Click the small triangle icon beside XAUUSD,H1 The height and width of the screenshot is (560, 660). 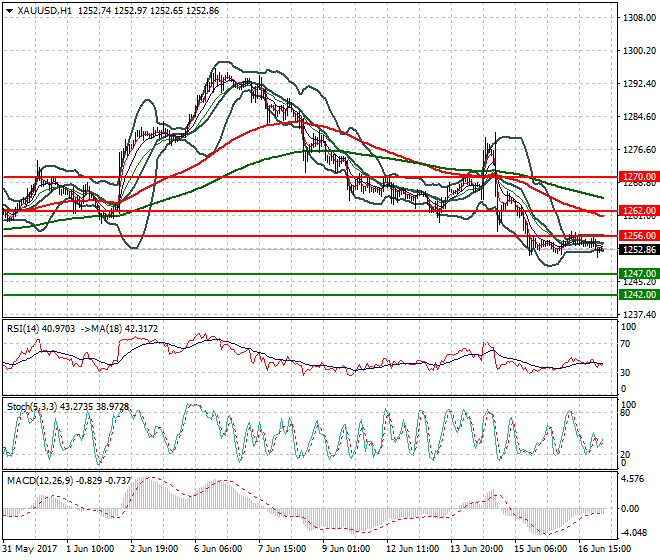click(x=9, y=10)
